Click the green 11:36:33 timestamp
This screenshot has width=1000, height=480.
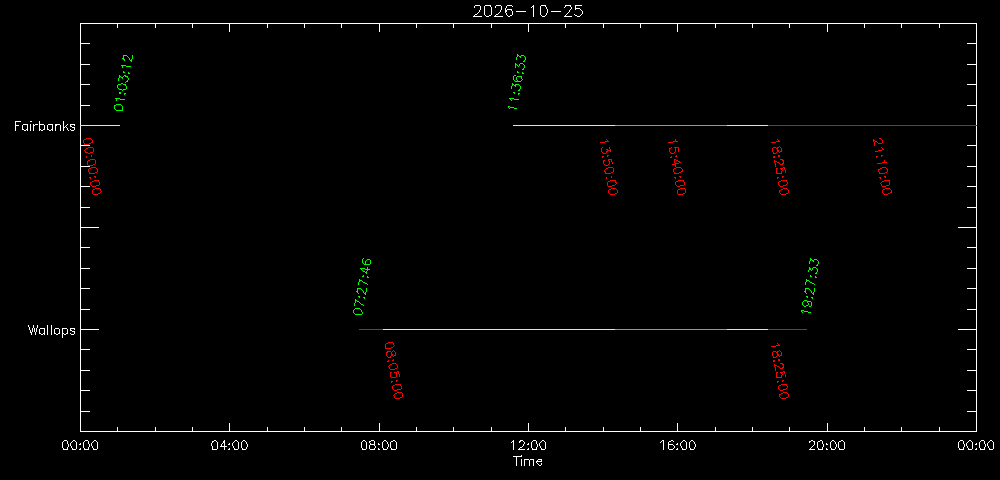click(x=518, y=83)
